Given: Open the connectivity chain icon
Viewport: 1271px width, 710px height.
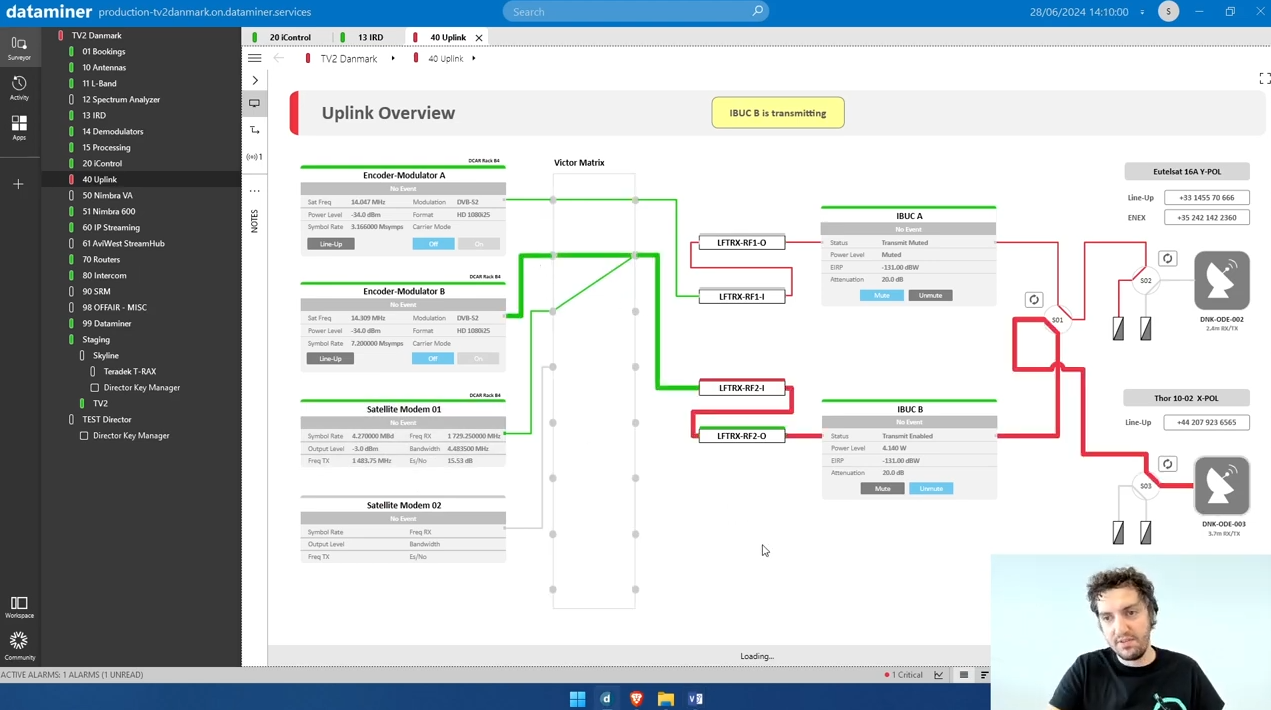Looking at the screenshot, I should click(255, 130).
